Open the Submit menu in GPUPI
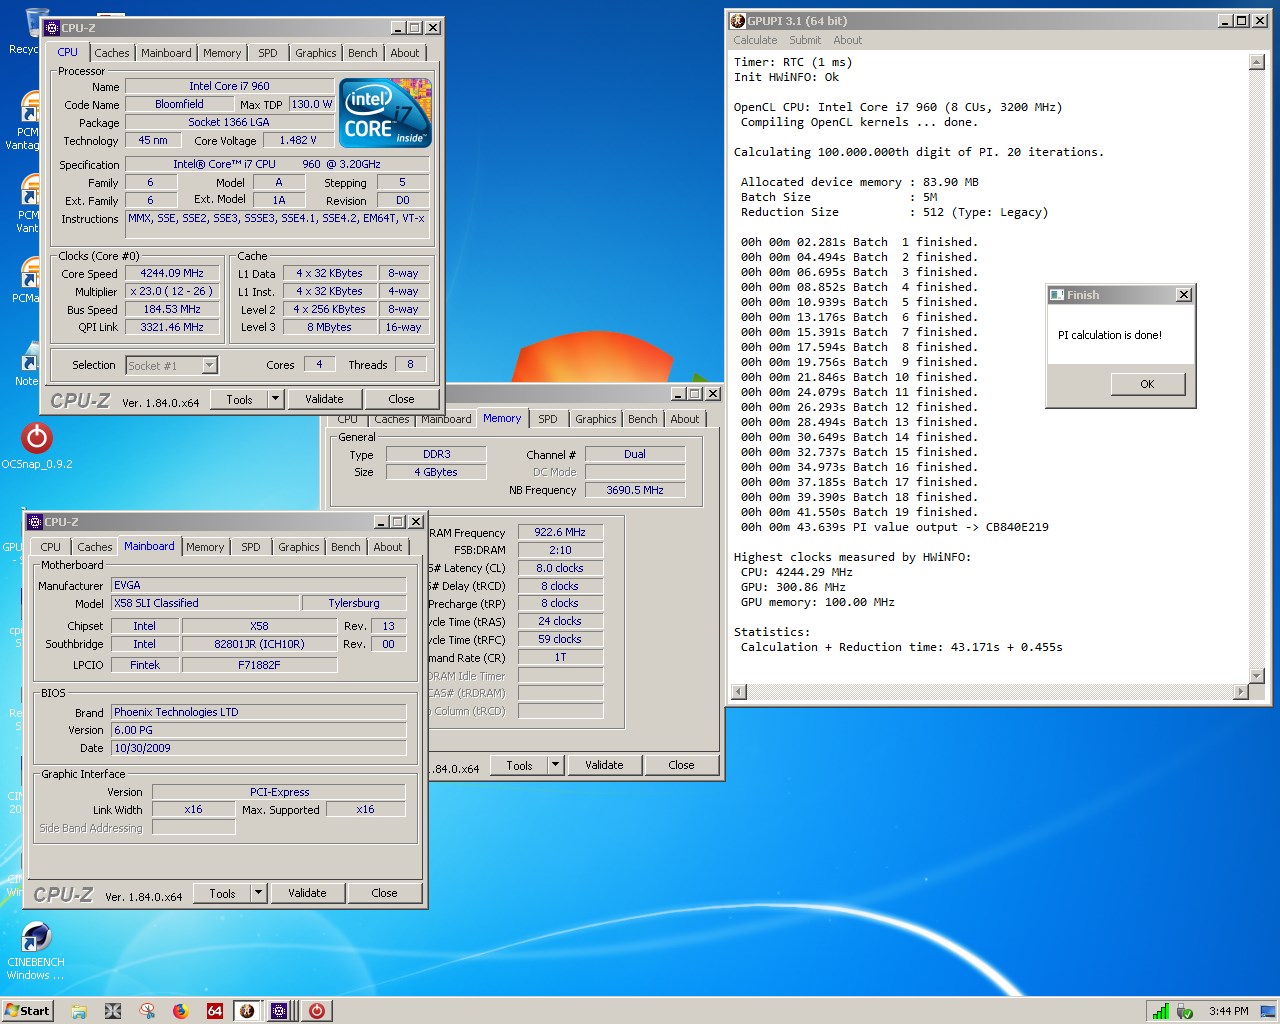This screenshot has height=1024, width=1280. coord(805,40)
